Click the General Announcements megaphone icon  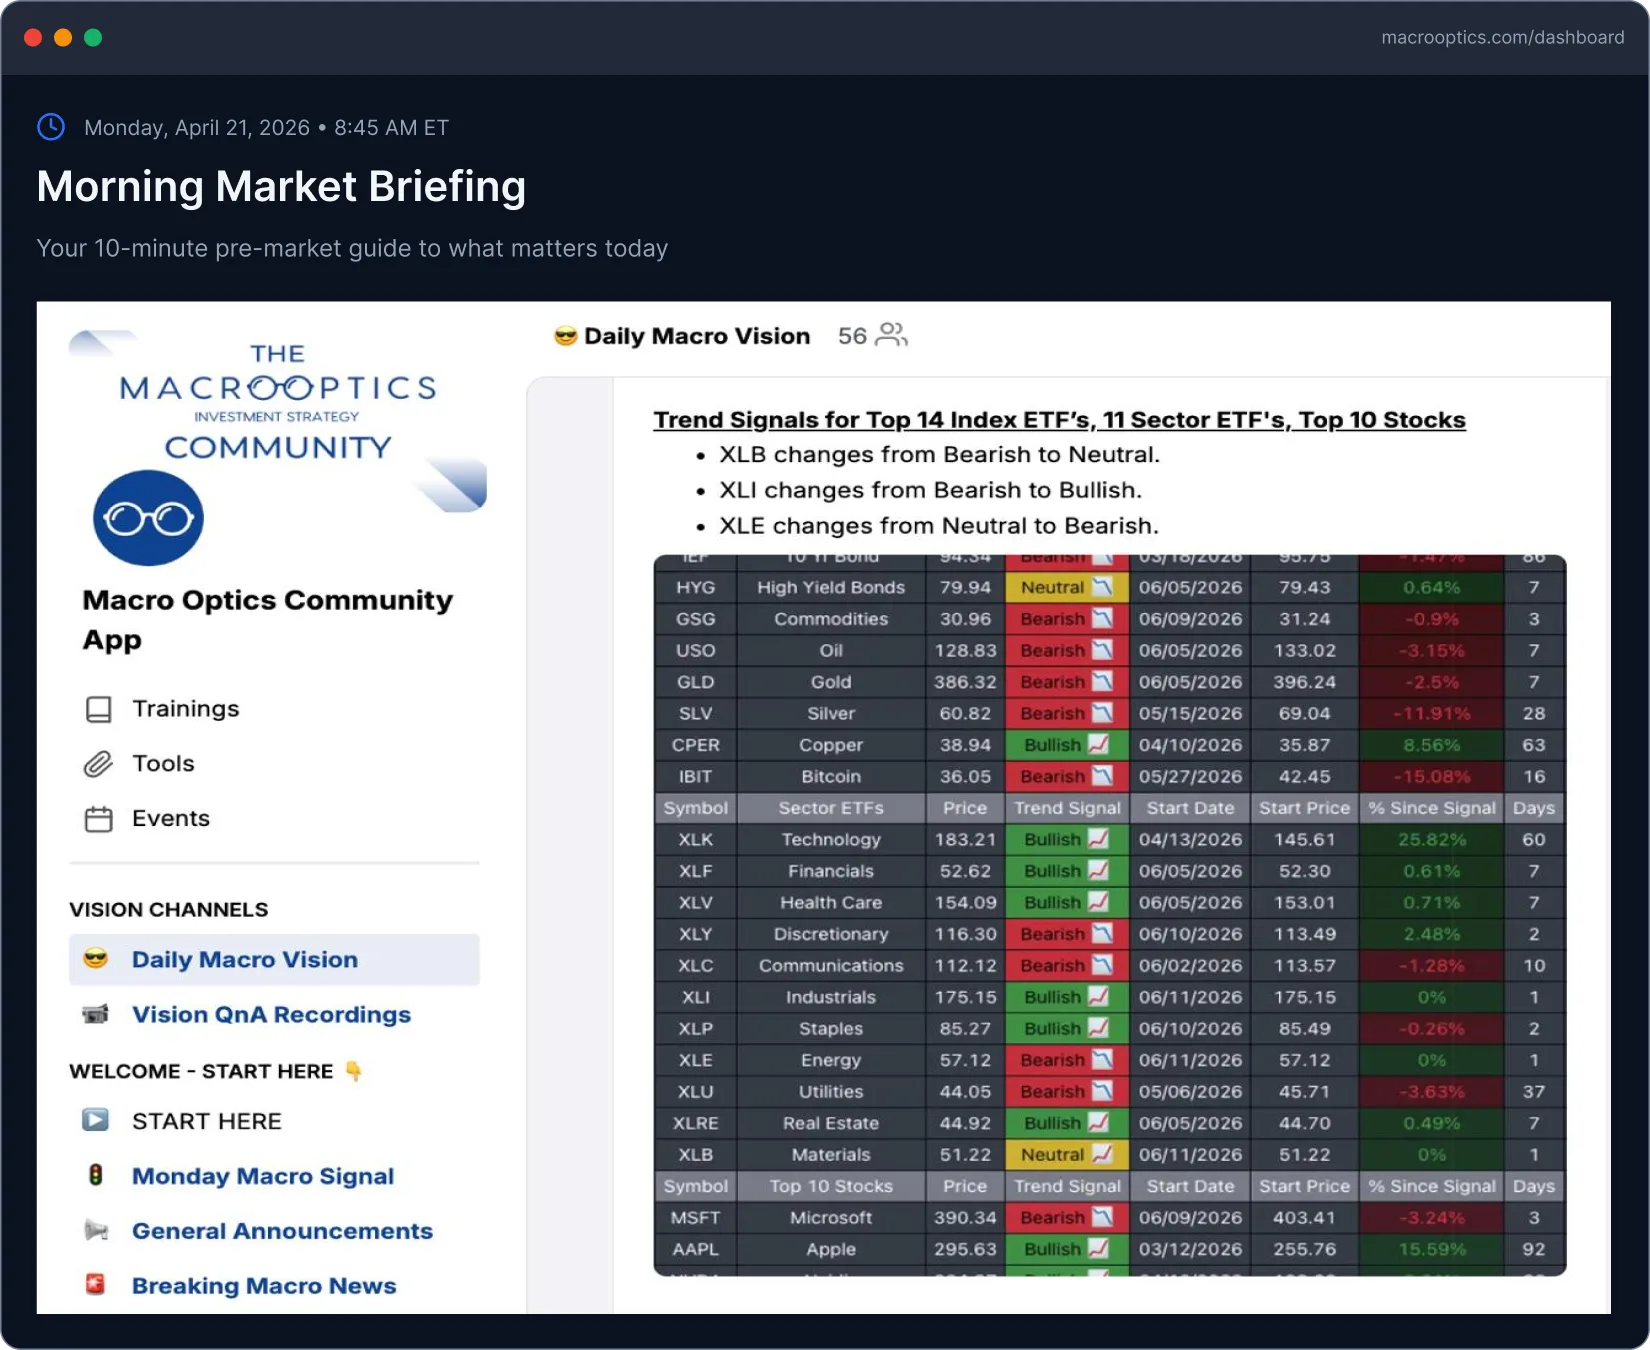(96, 1230)
